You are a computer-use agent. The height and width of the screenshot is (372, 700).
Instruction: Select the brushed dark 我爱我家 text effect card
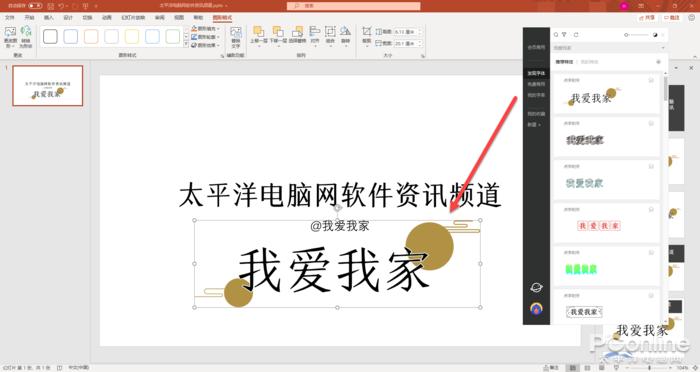tap(606, 136)
